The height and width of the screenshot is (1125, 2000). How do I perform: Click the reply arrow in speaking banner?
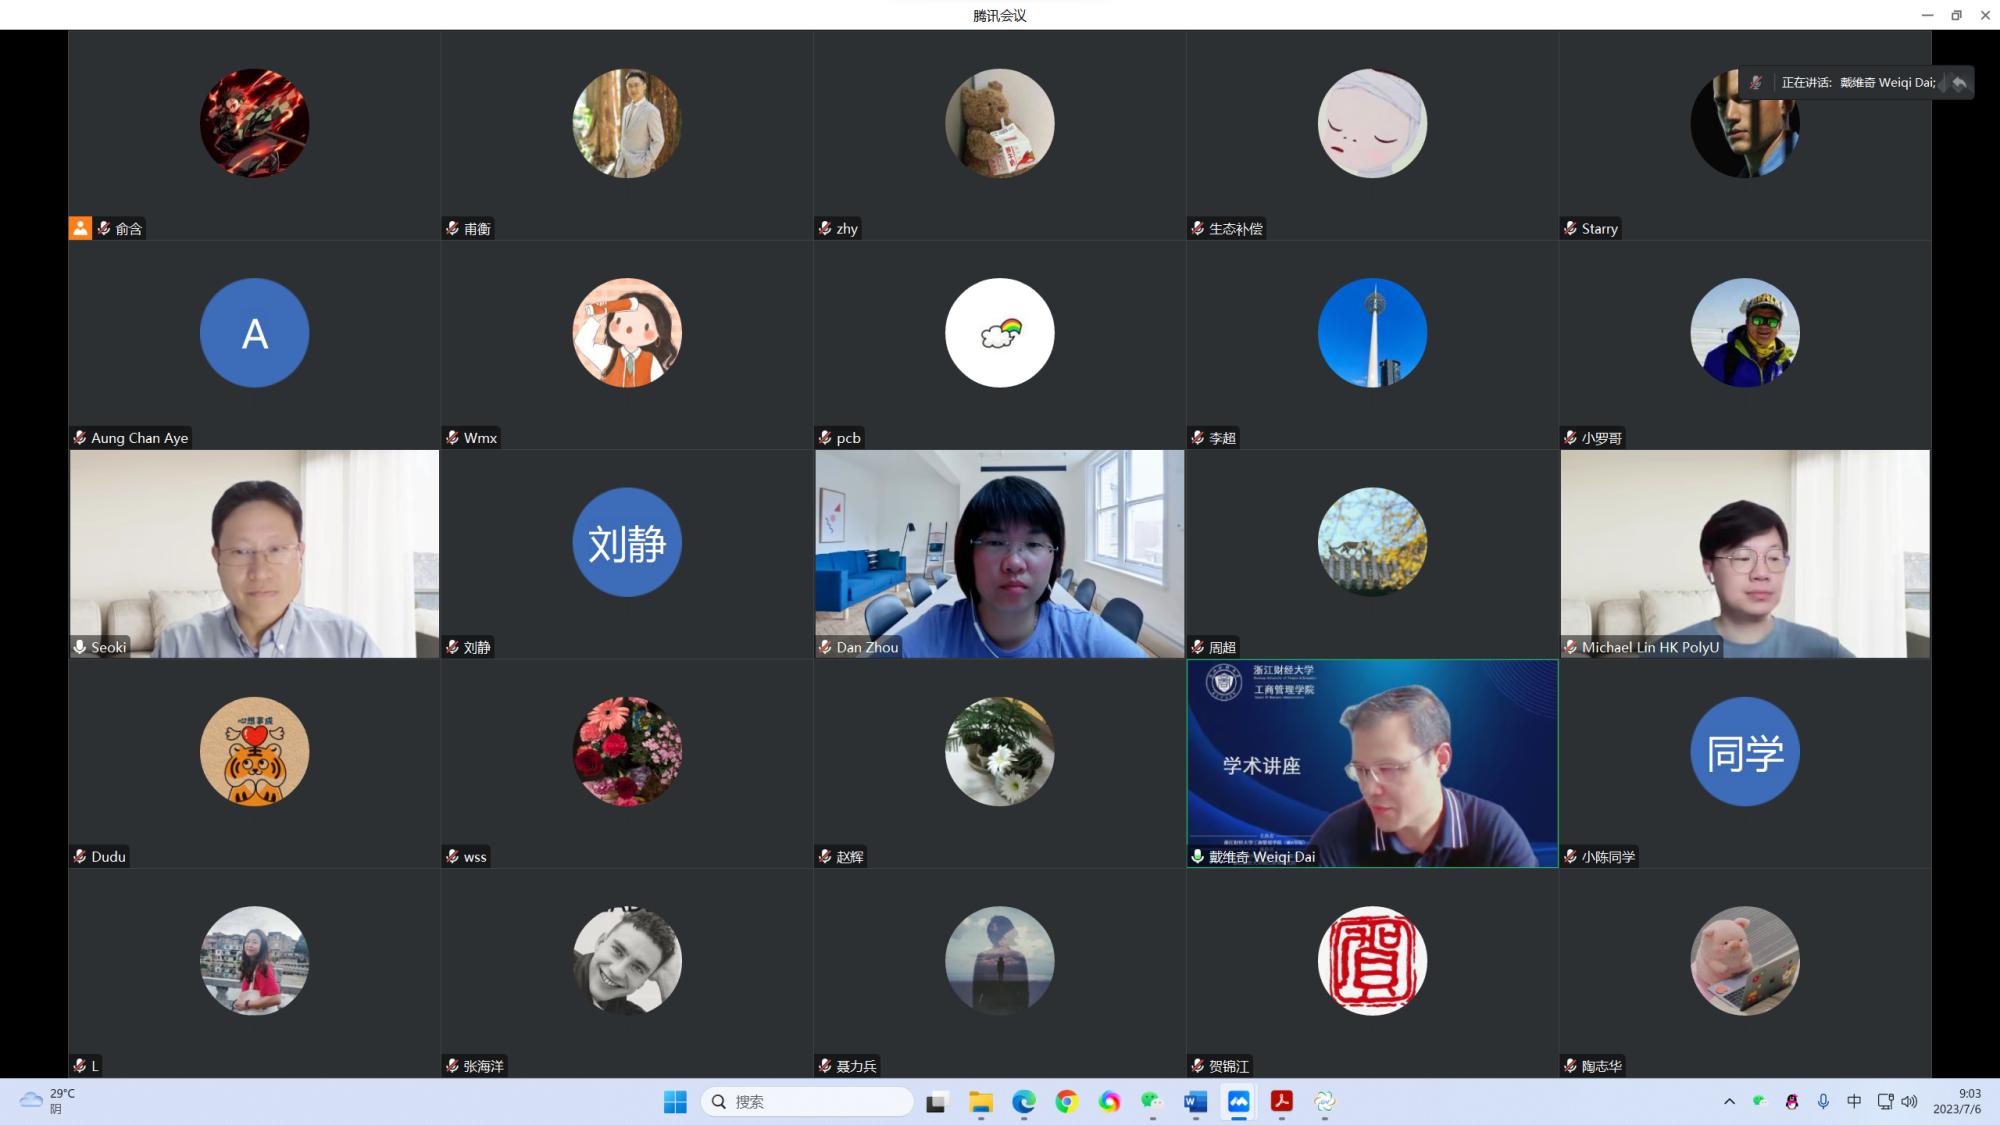[x=1959, y=83]
